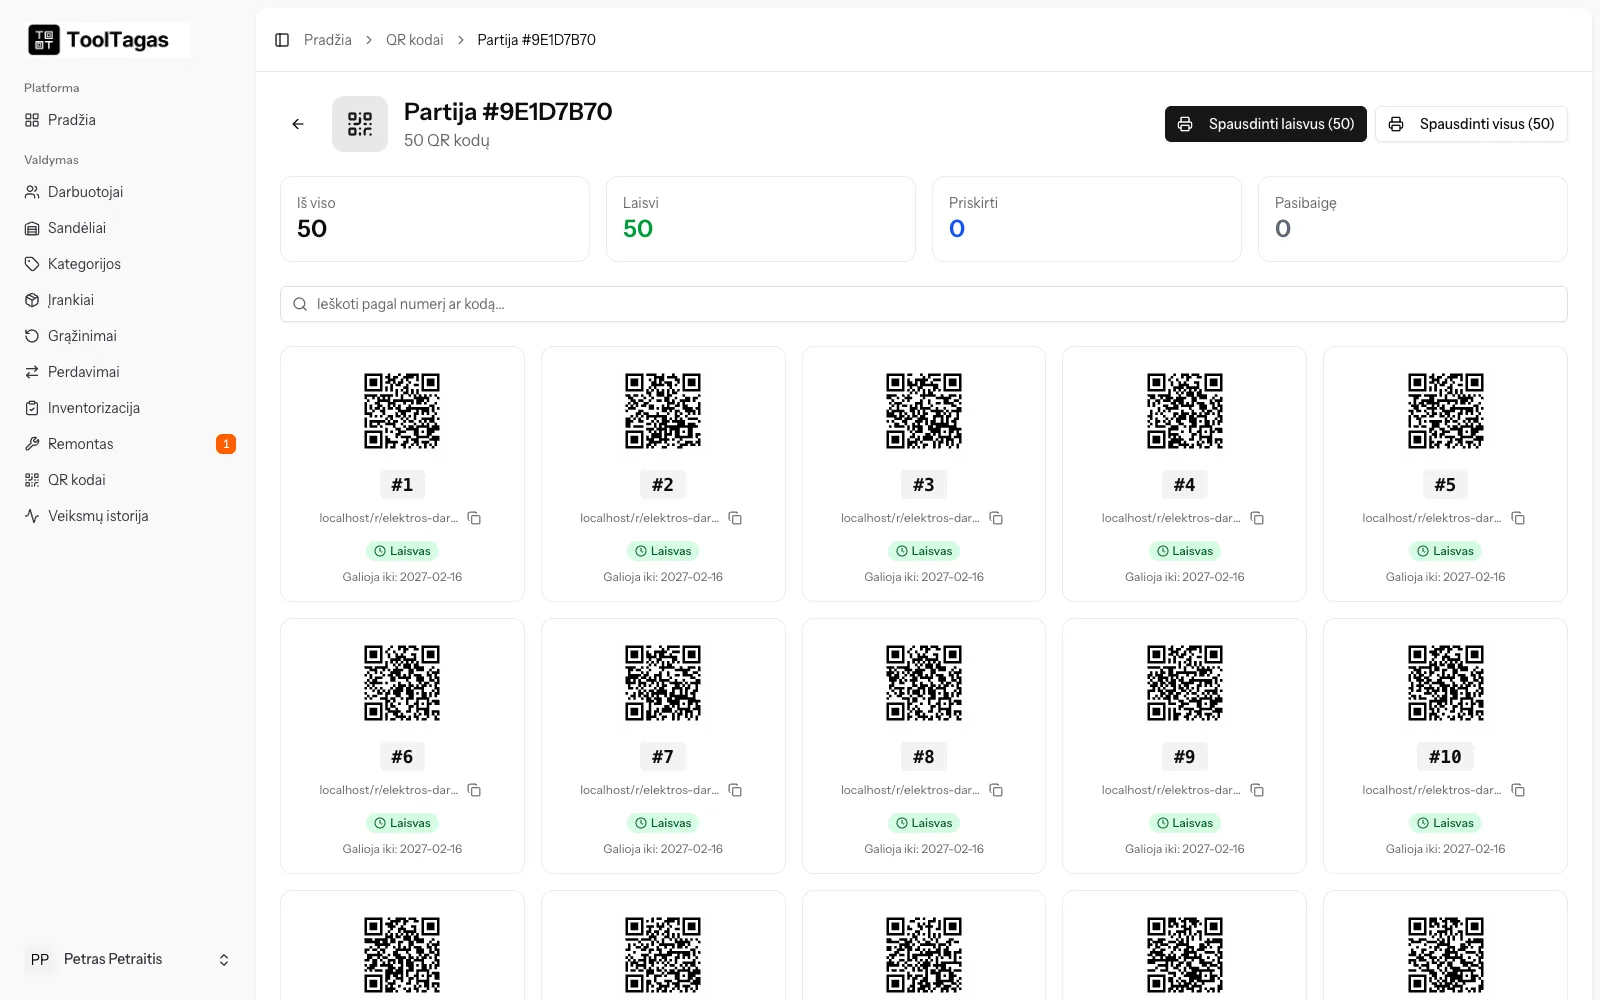
Task: Open Veiksmų istorija section
Action: click(128, 516)
